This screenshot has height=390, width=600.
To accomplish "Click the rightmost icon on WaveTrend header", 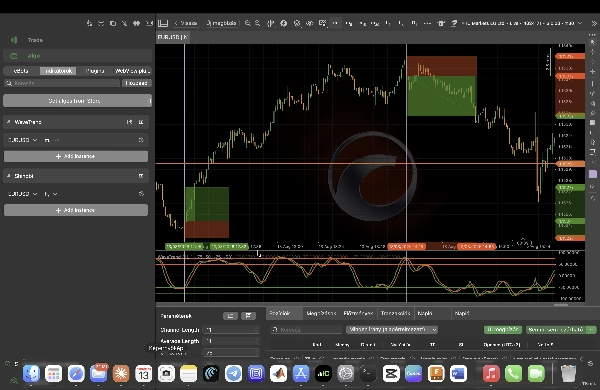I will click(x=141, y=122).
